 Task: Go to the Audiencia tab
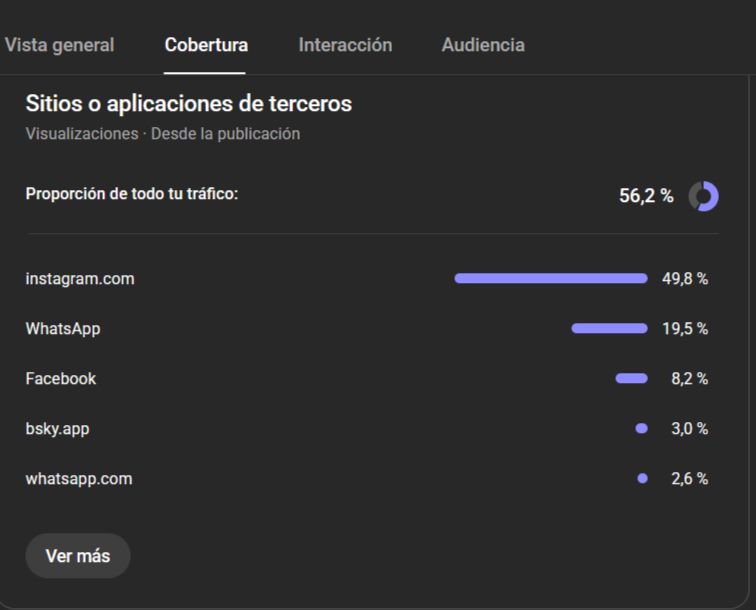[483, 45]
